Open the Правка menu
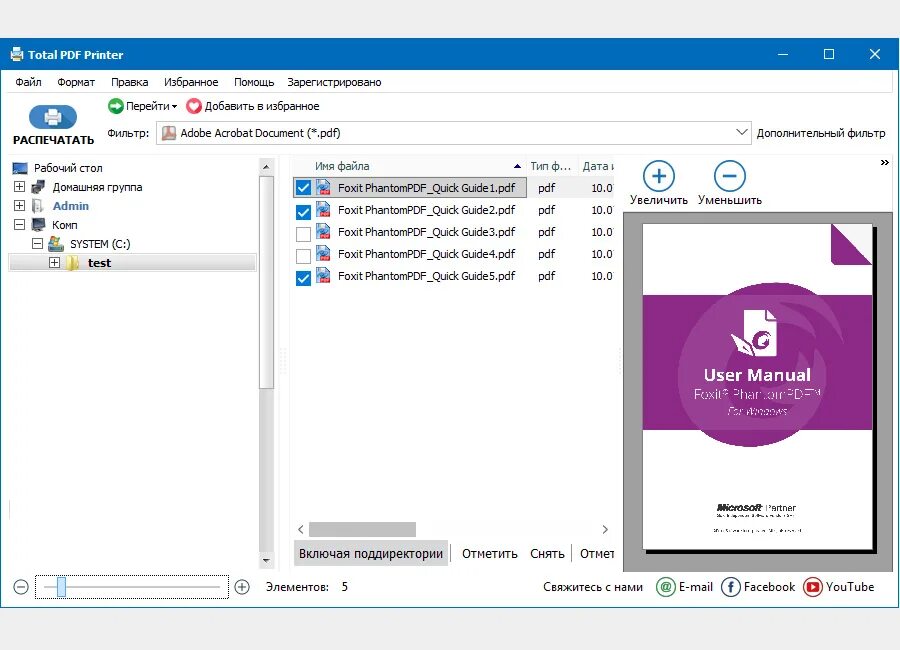900x650 pixels. (x=130, y=82)
